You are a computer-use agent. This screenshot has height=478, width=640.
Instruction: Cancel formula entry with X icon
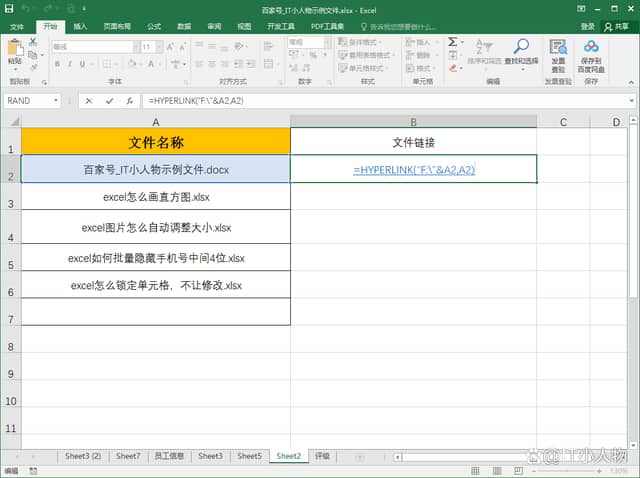pyautogui.click(x=89, y=101)
